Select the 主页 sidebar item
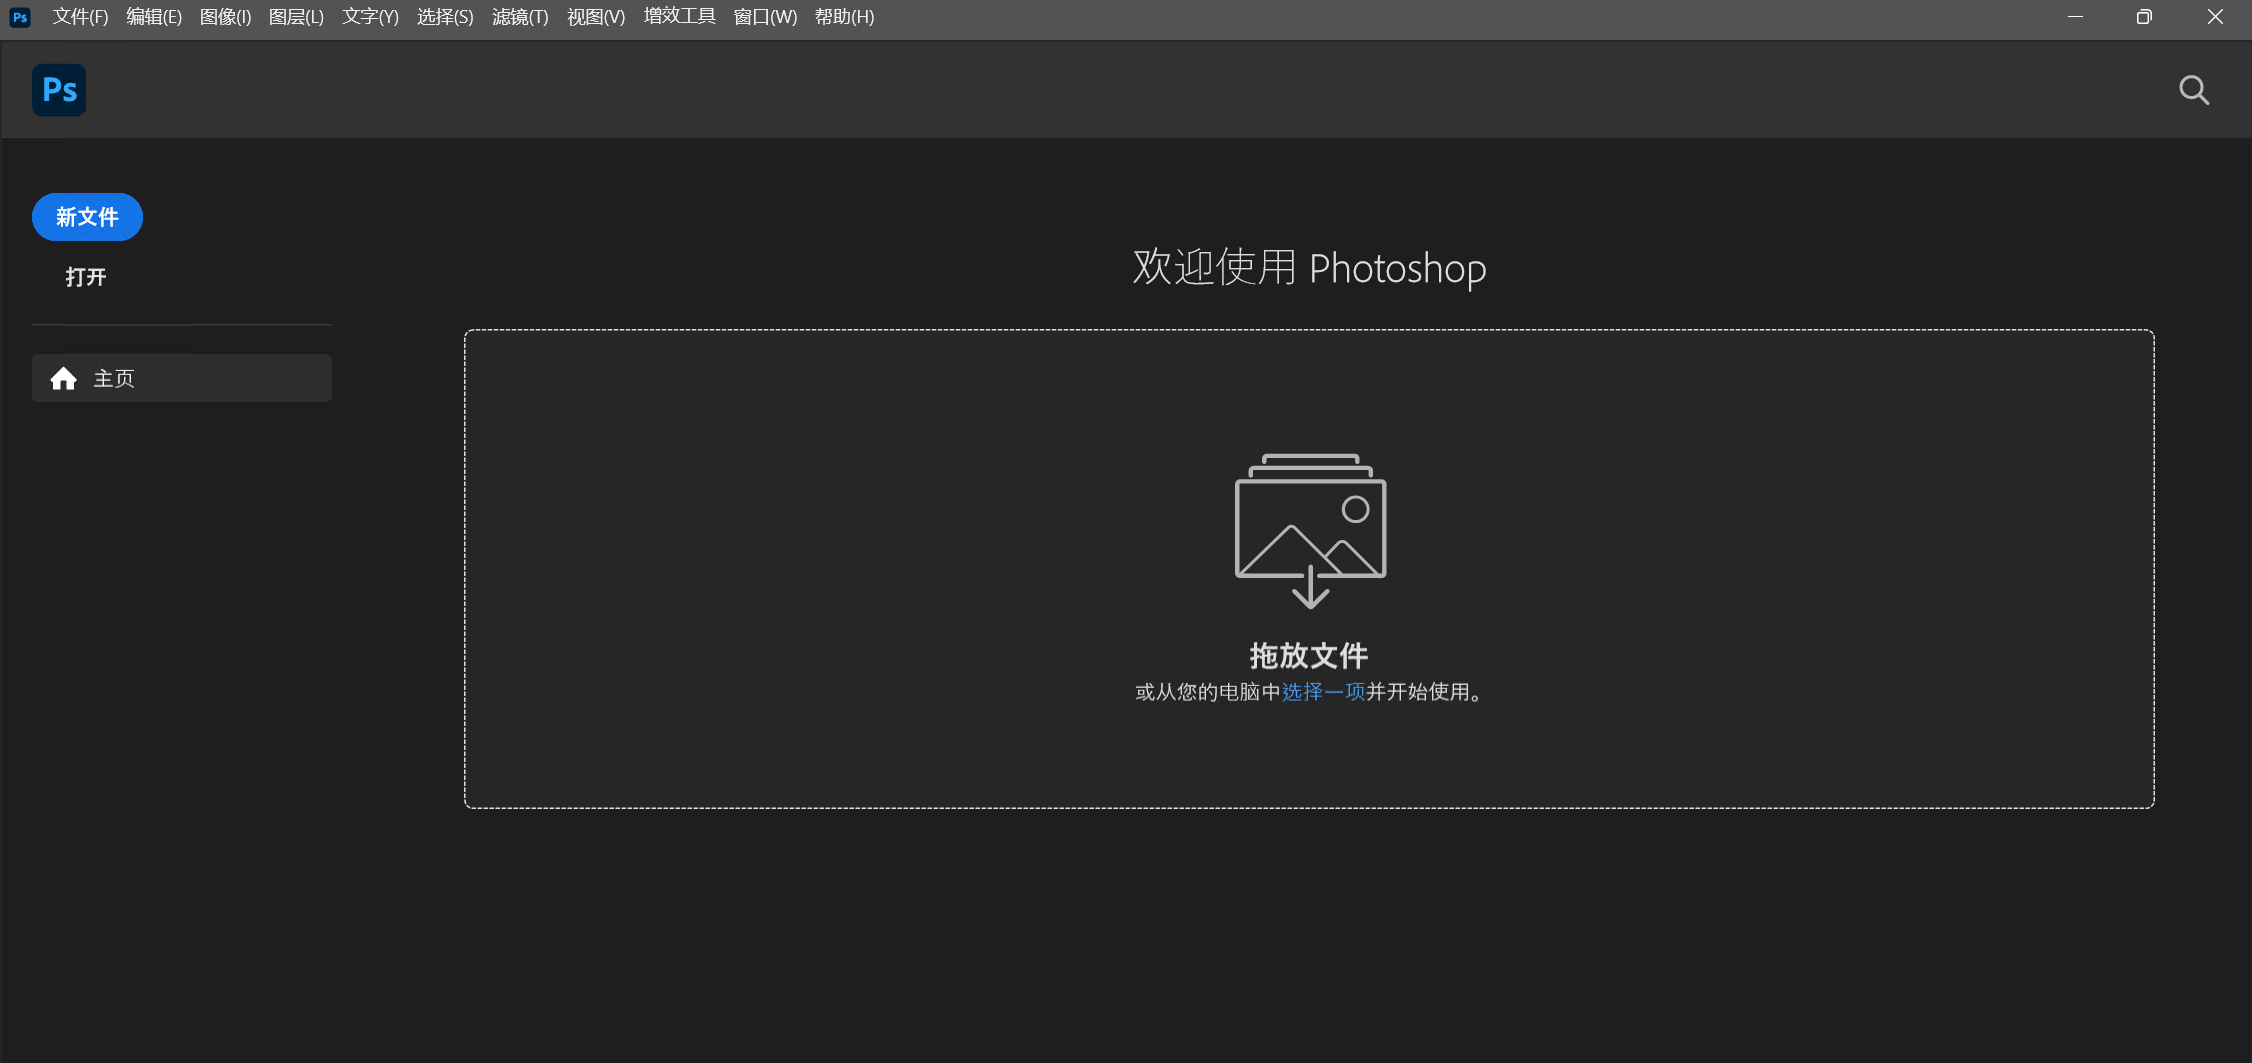The width and height of the screenshot is (2252, 1063). click(182, 378)
